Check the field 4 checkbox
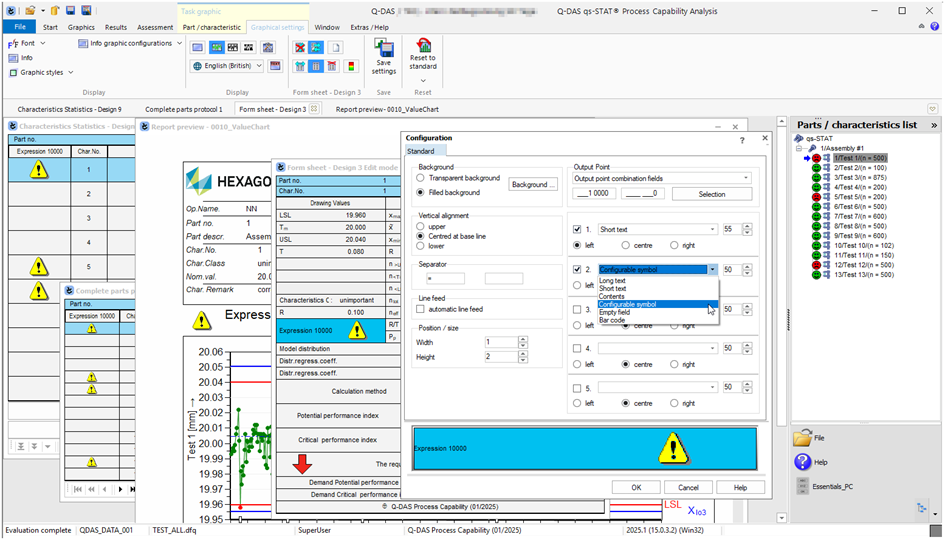Image resolution: width=945 pixels, height=540 pixels. coord(577,348)
